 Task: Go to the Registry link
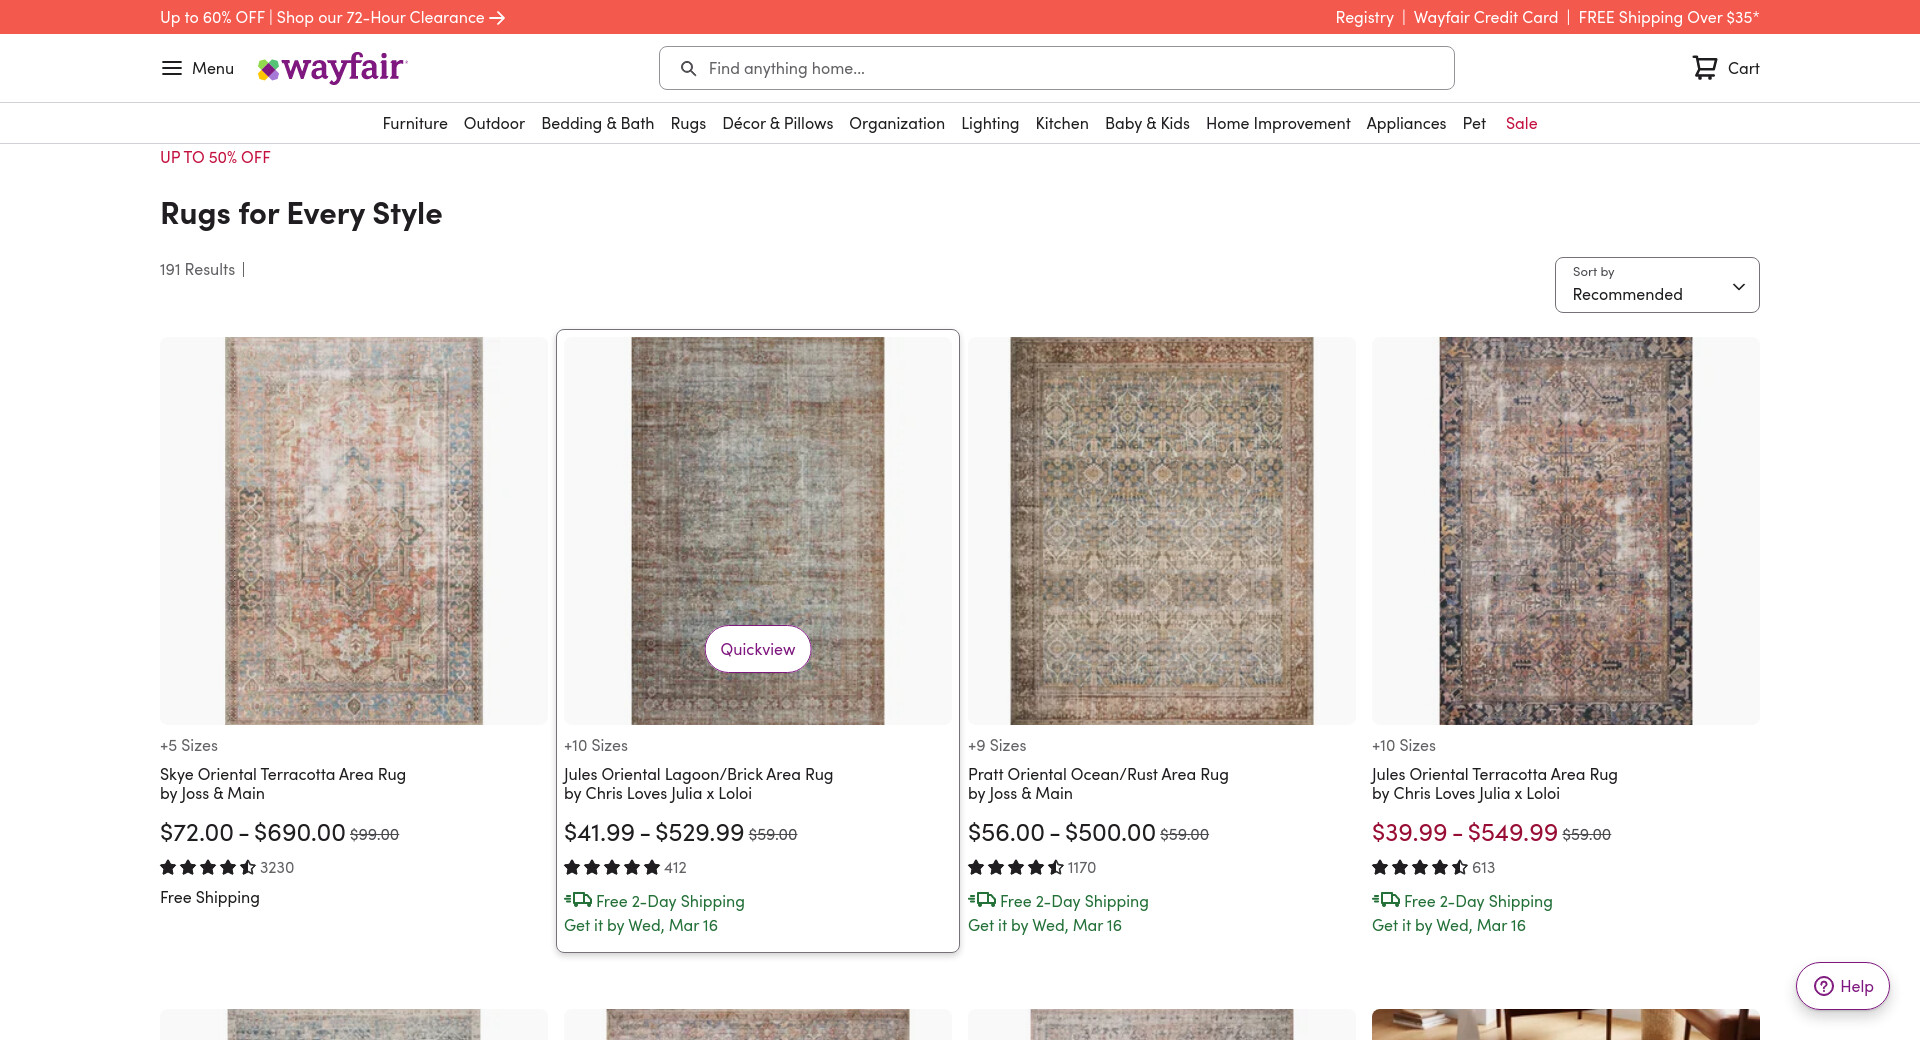(1364, 18)
